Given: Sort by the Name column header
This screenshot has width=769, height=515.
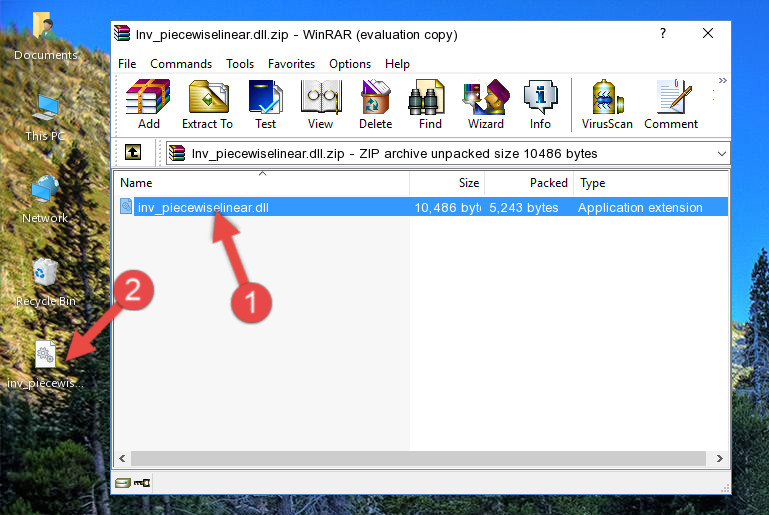Looking at the screenshot, I should pyautogui.click(x=262, y=183).
